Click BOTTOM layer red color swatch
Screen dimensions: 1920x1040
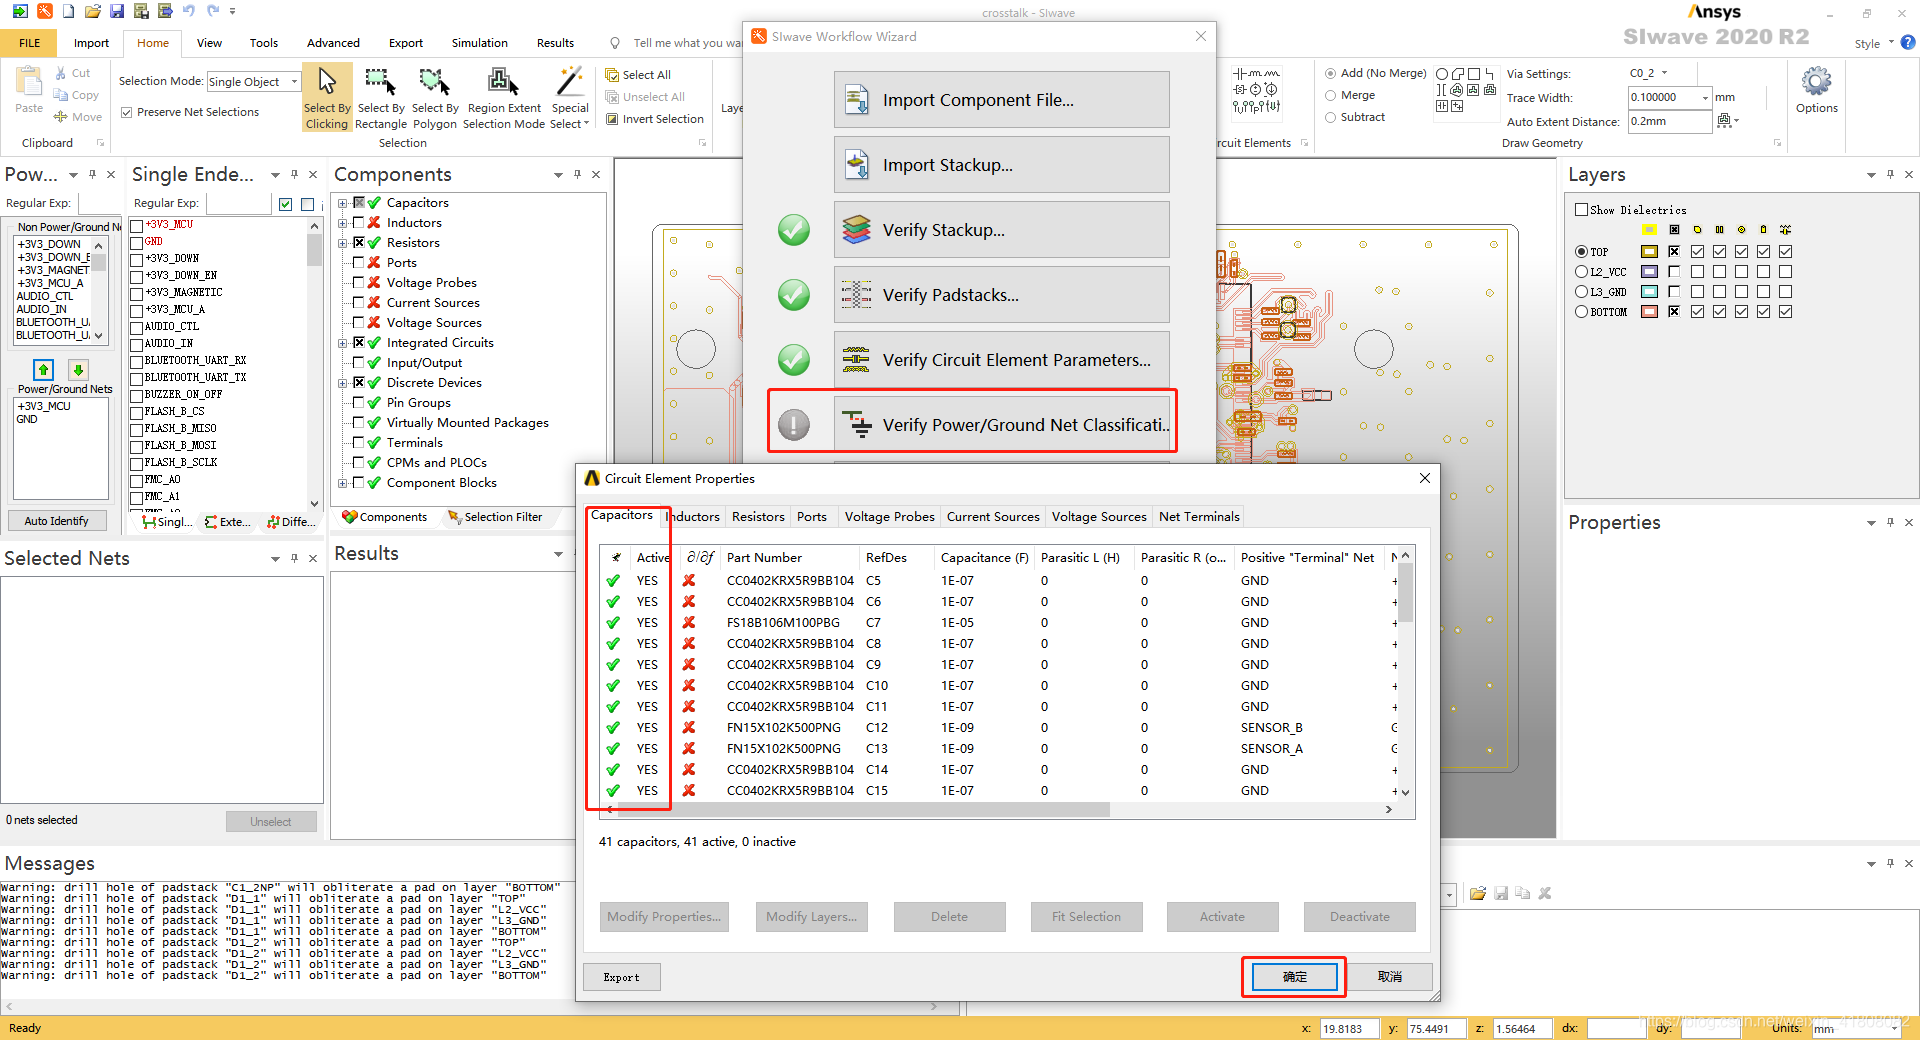tap(1649, 312)
